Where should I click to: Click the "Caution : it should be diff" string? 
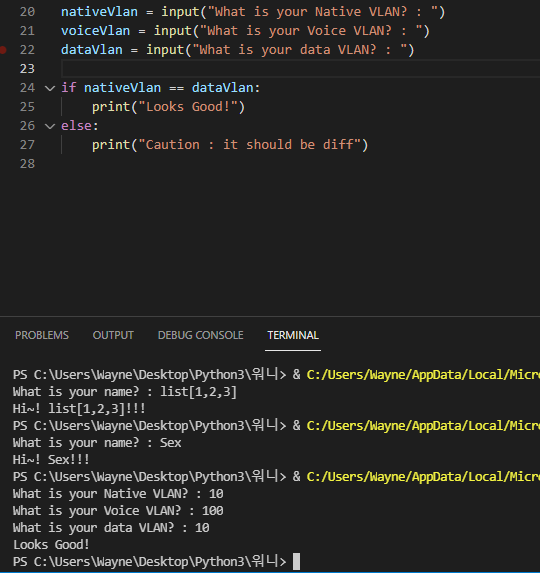pos(250,145)
